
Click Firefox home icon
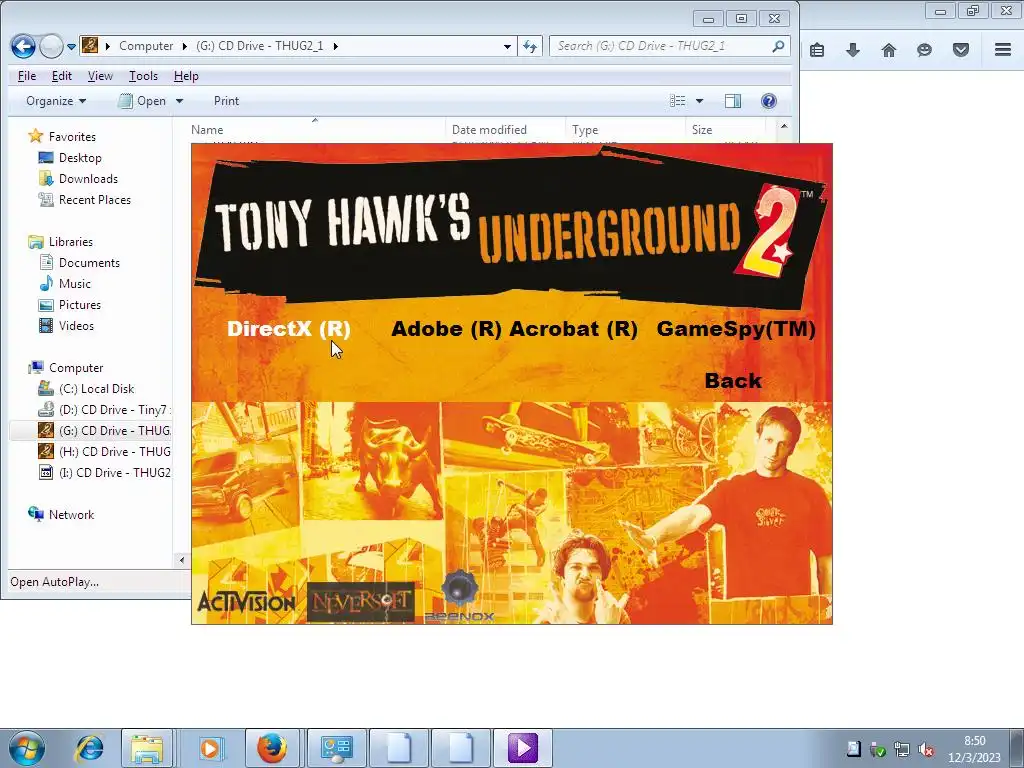888,50
